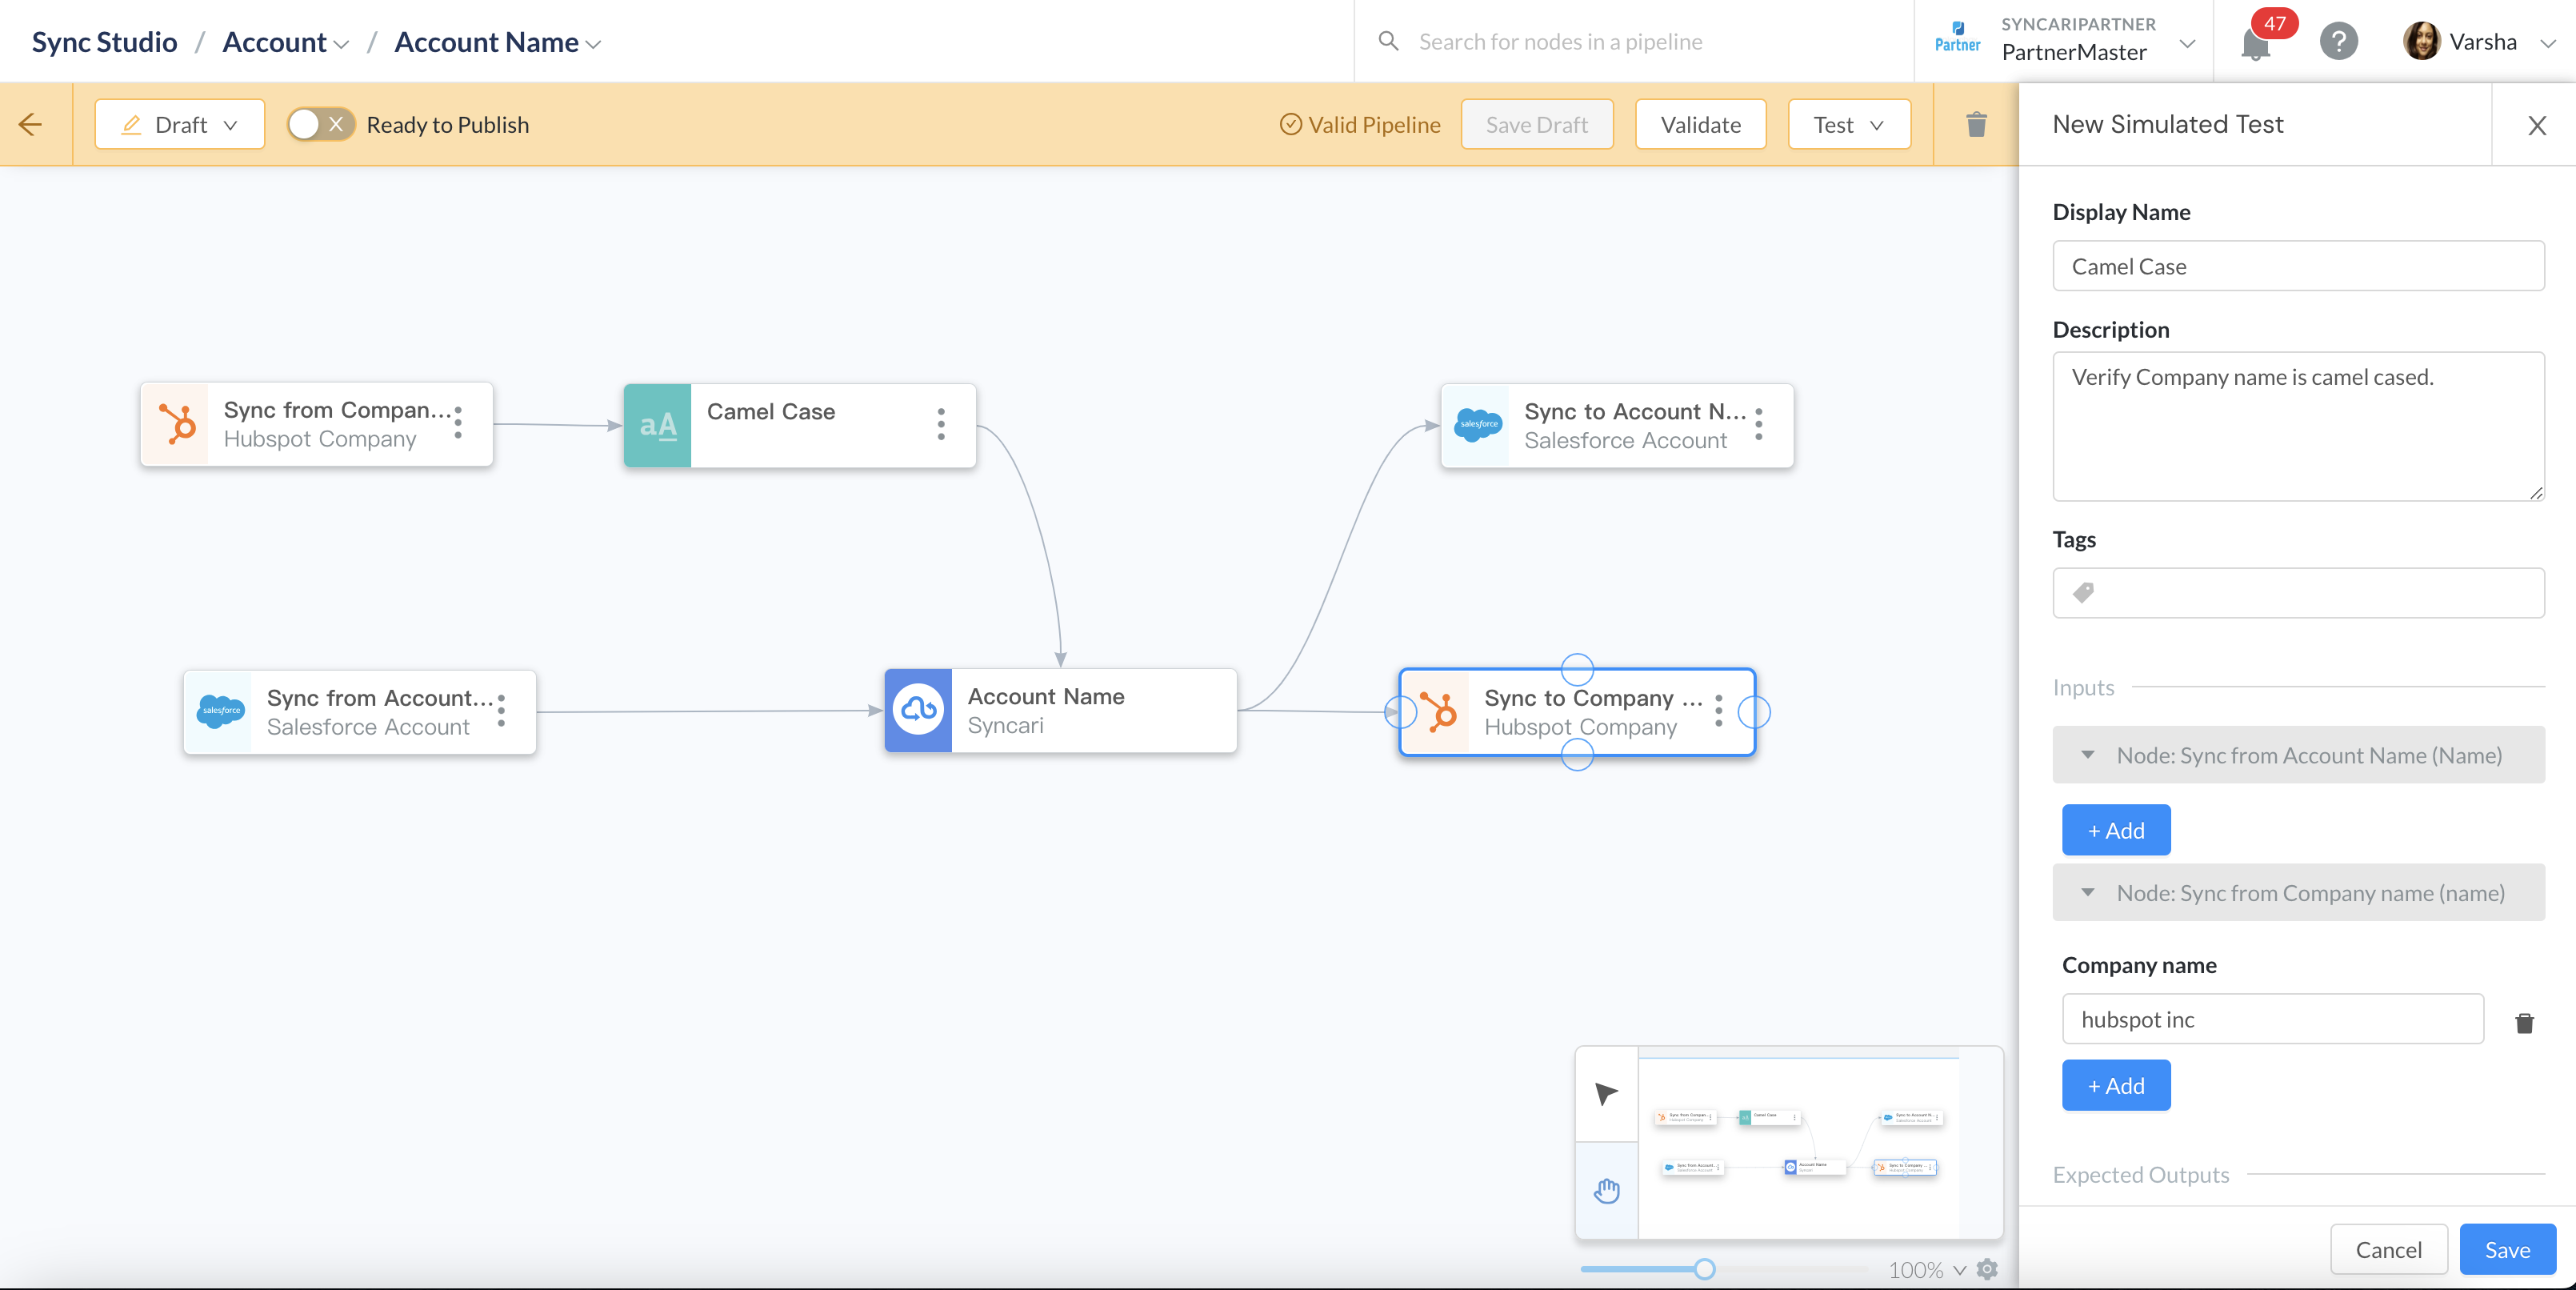Select the hand pan tool in minimap panel
2576x1290 pixels.
point(1606,1190)
